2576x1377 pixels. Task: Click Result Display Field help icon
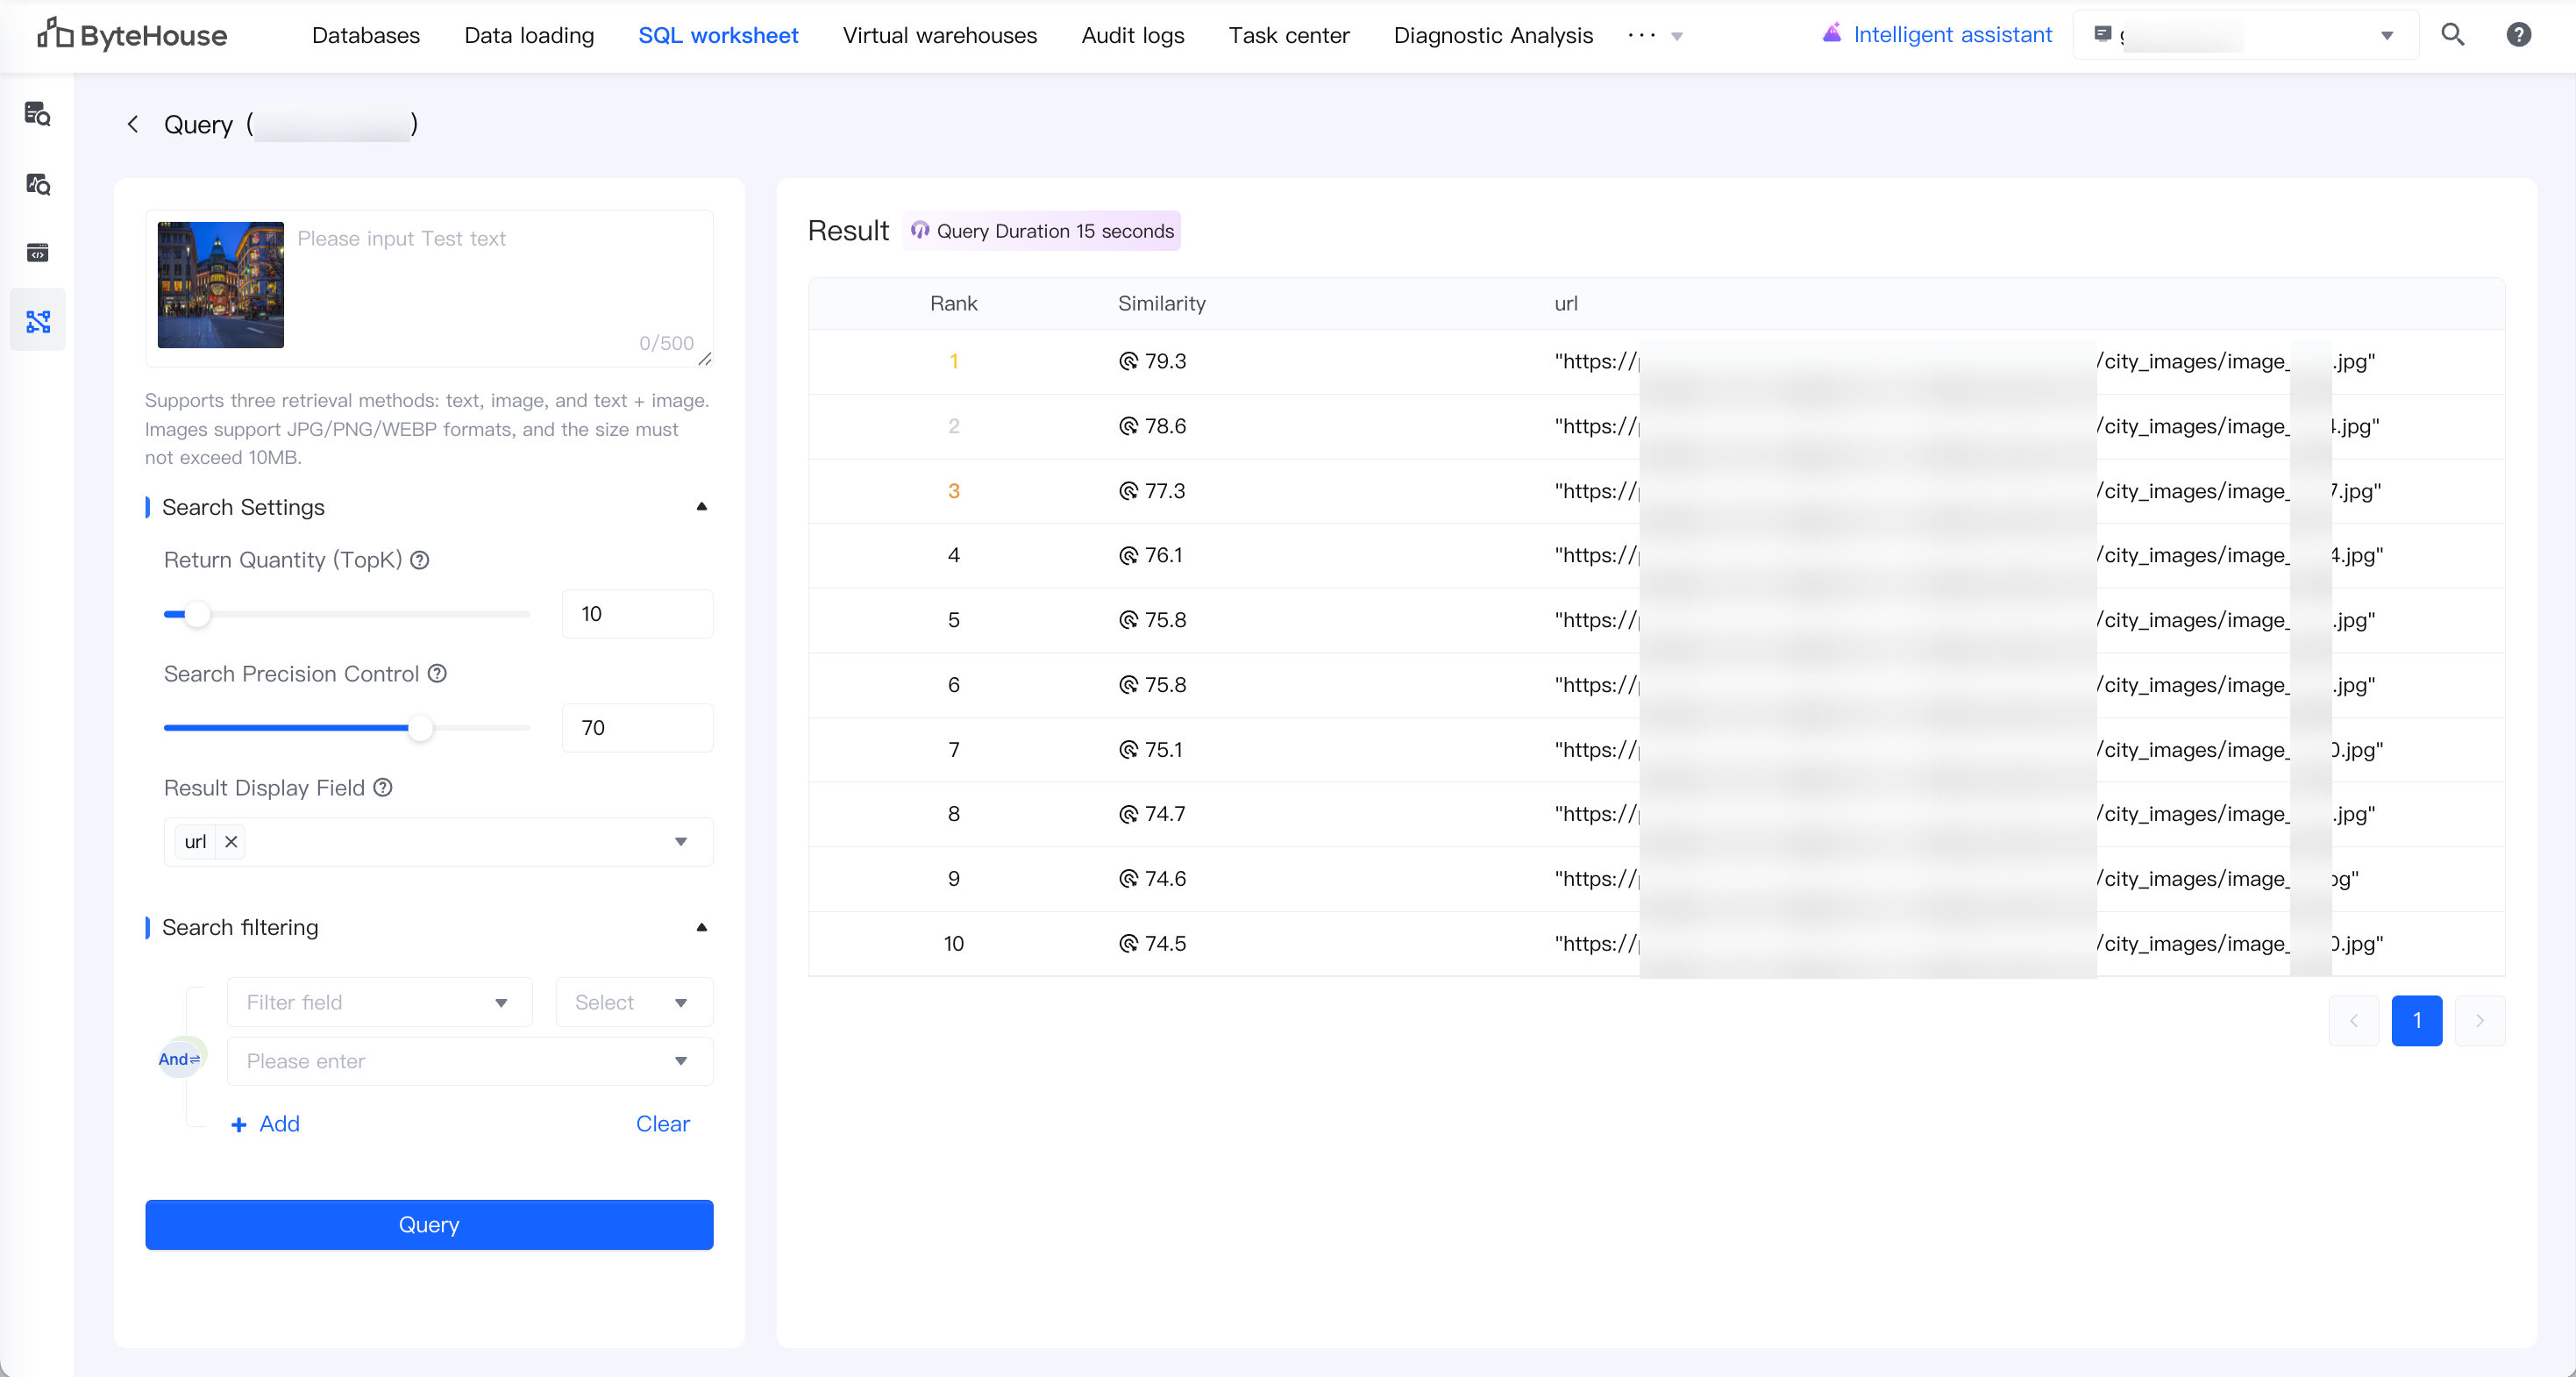pos(383,788)
